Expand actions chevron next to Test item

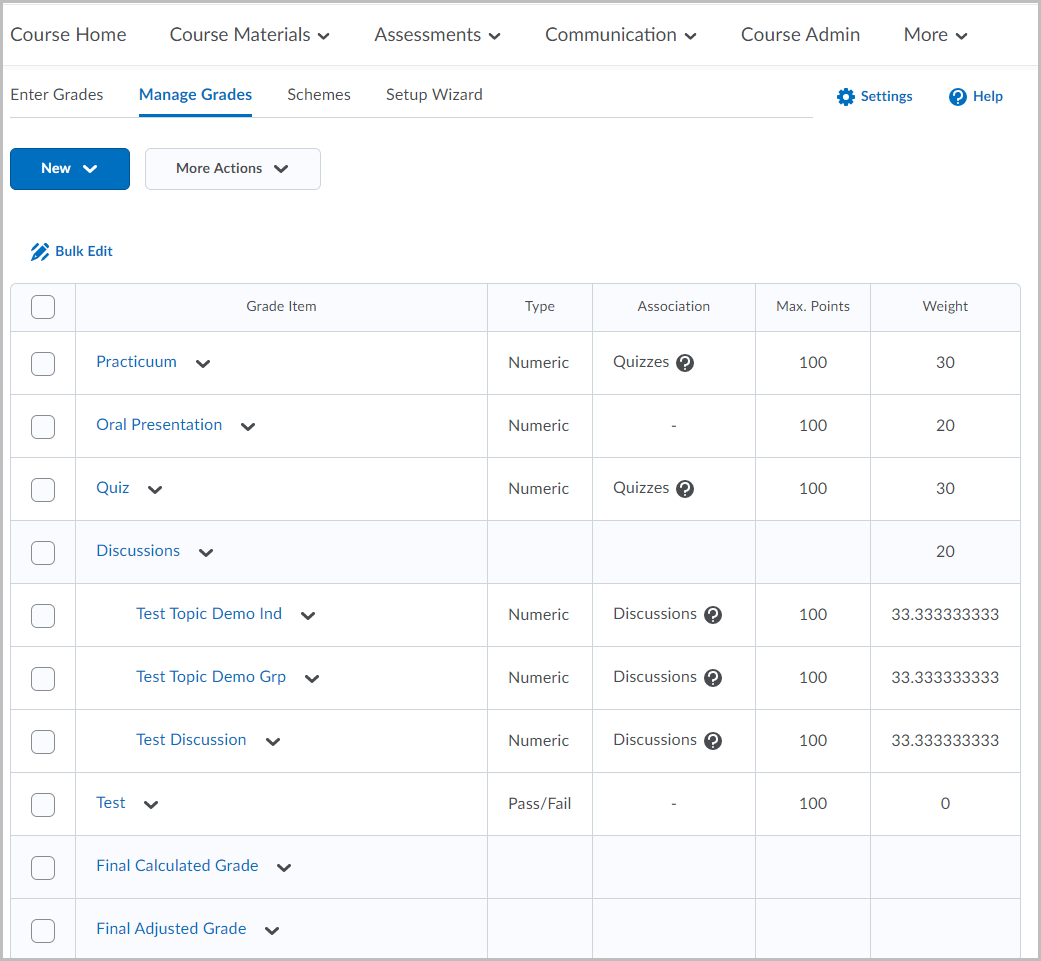[151, 805]
